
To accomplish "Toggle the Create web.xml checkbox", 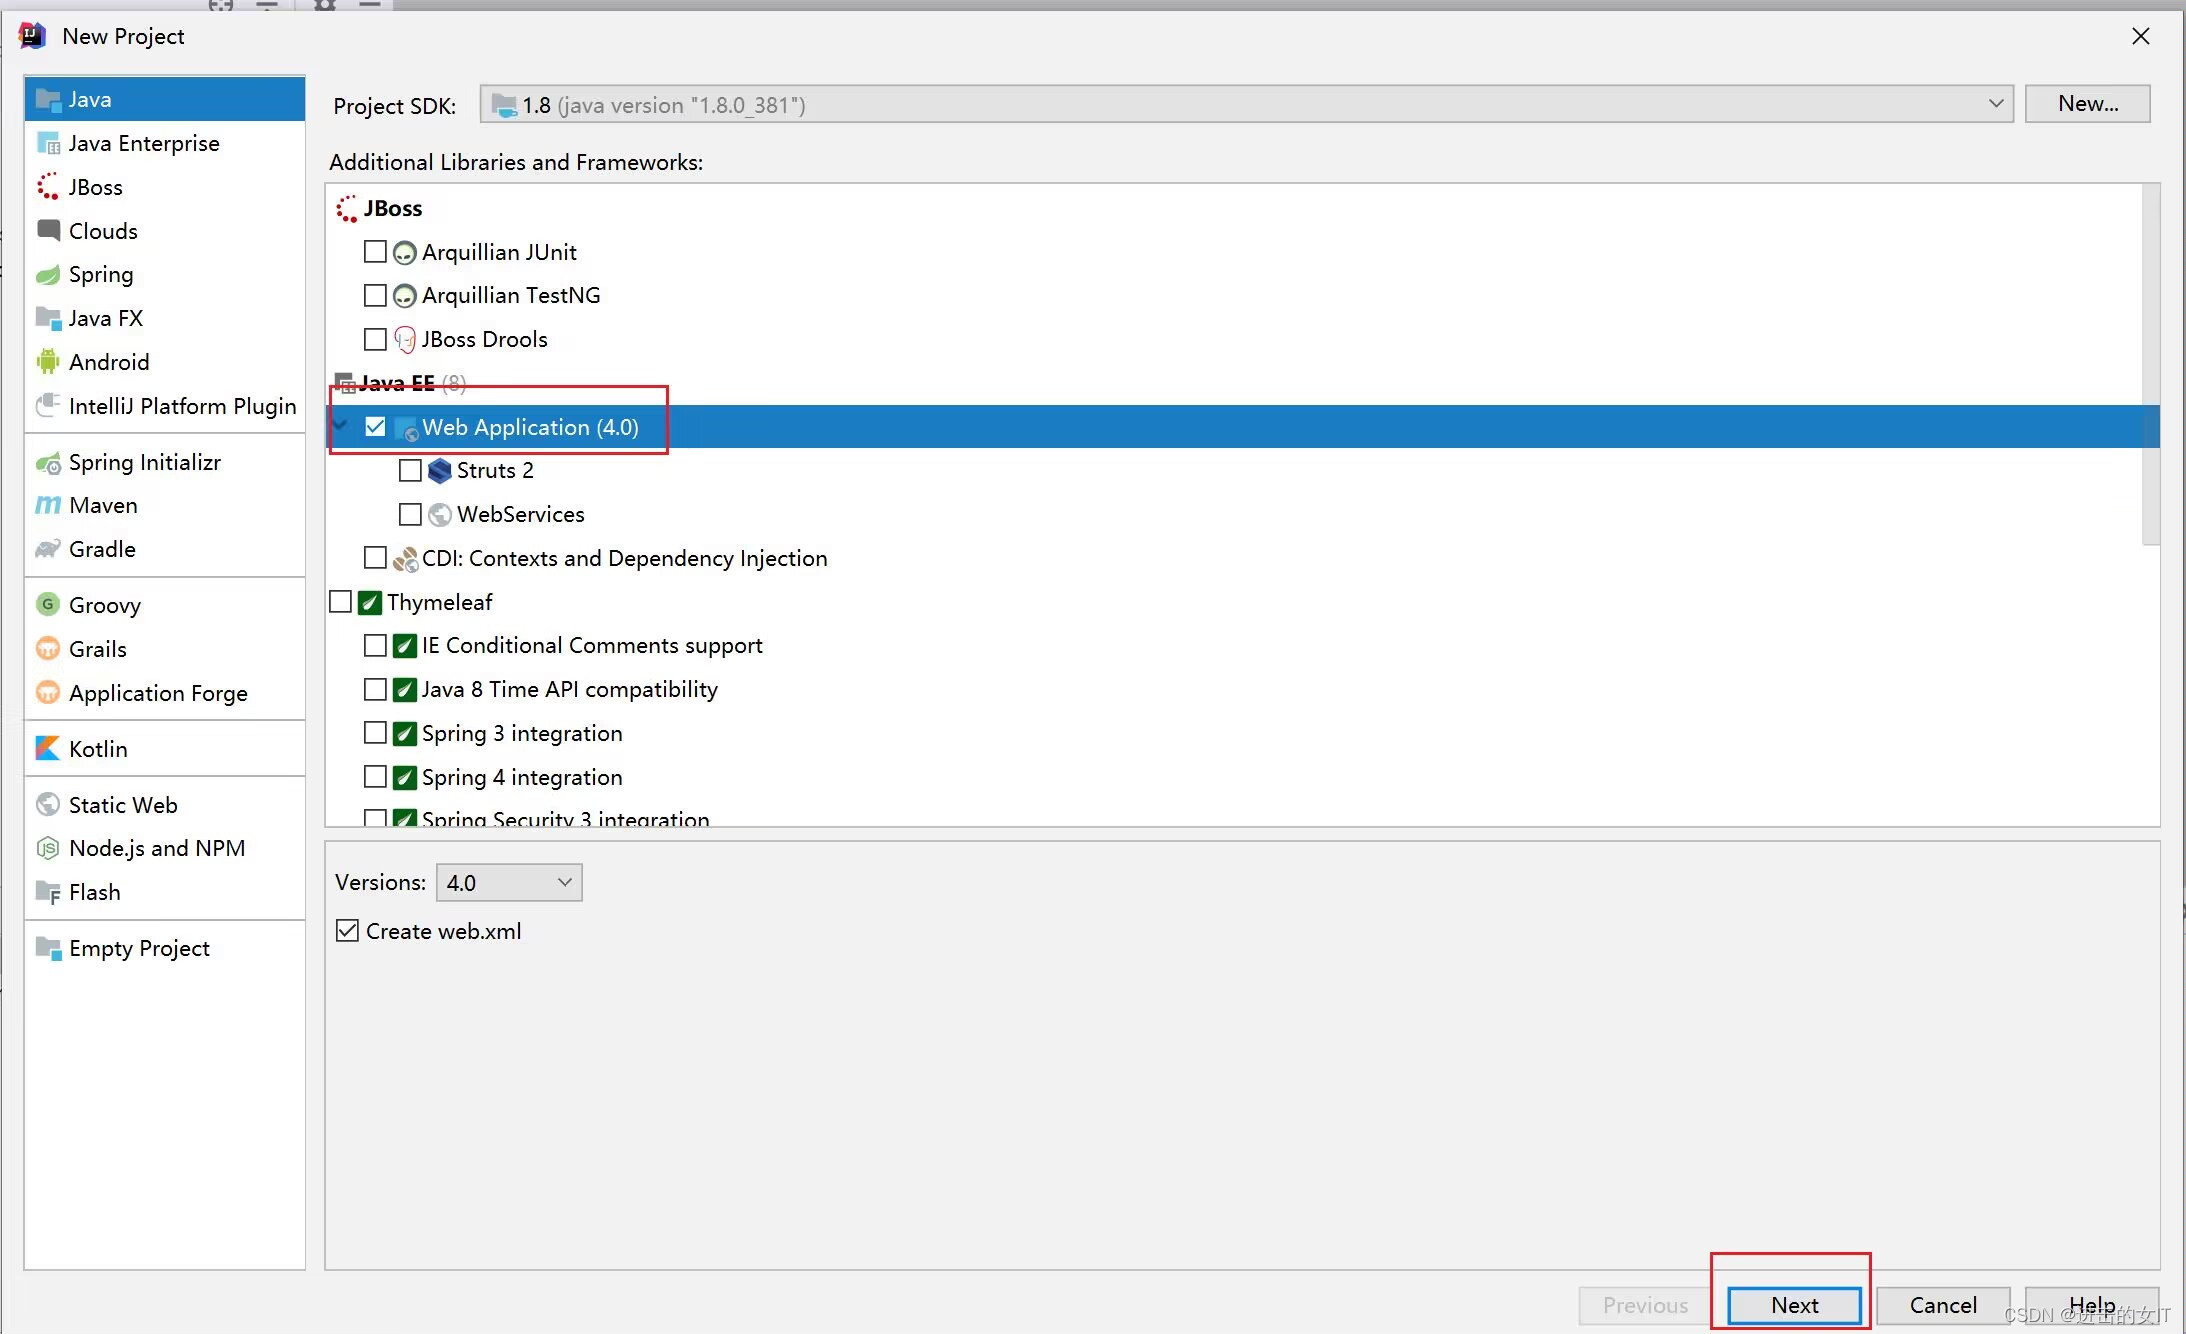I will pyautogui.click(x=345, y=931).
